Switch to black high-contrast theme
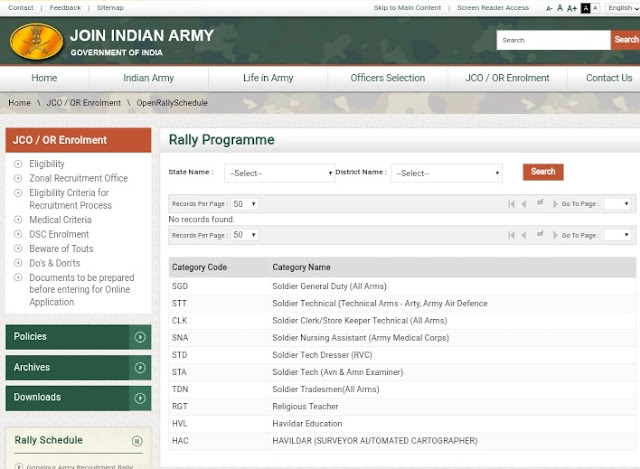Image resolution: width=640 pixels, height=469 pixels. click(x=585, y=8)
